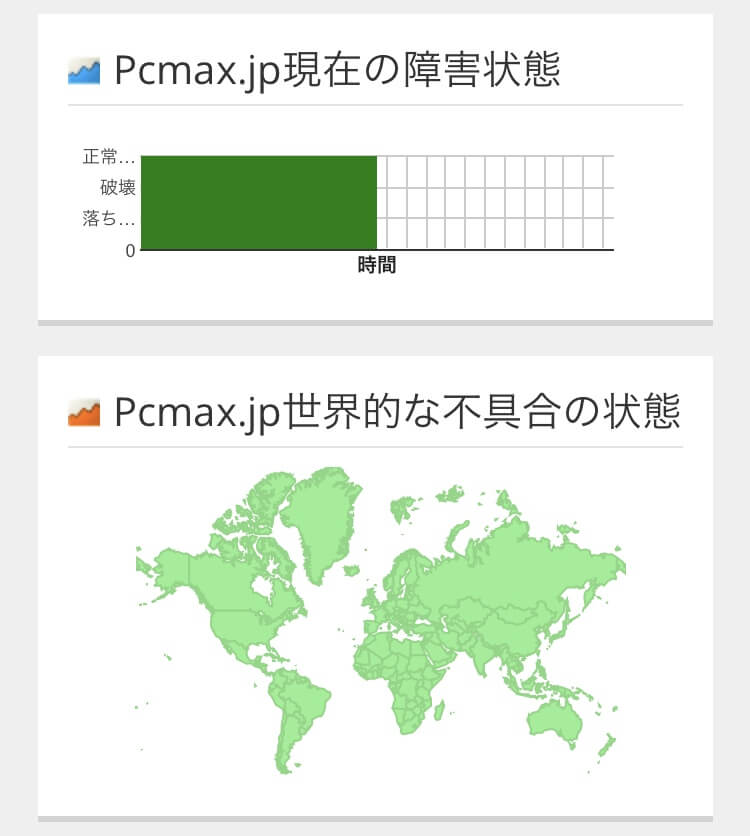Click the 破壊 label on the chart axis
The height and width of the screenshot is (836, 750).
(118, 188)
